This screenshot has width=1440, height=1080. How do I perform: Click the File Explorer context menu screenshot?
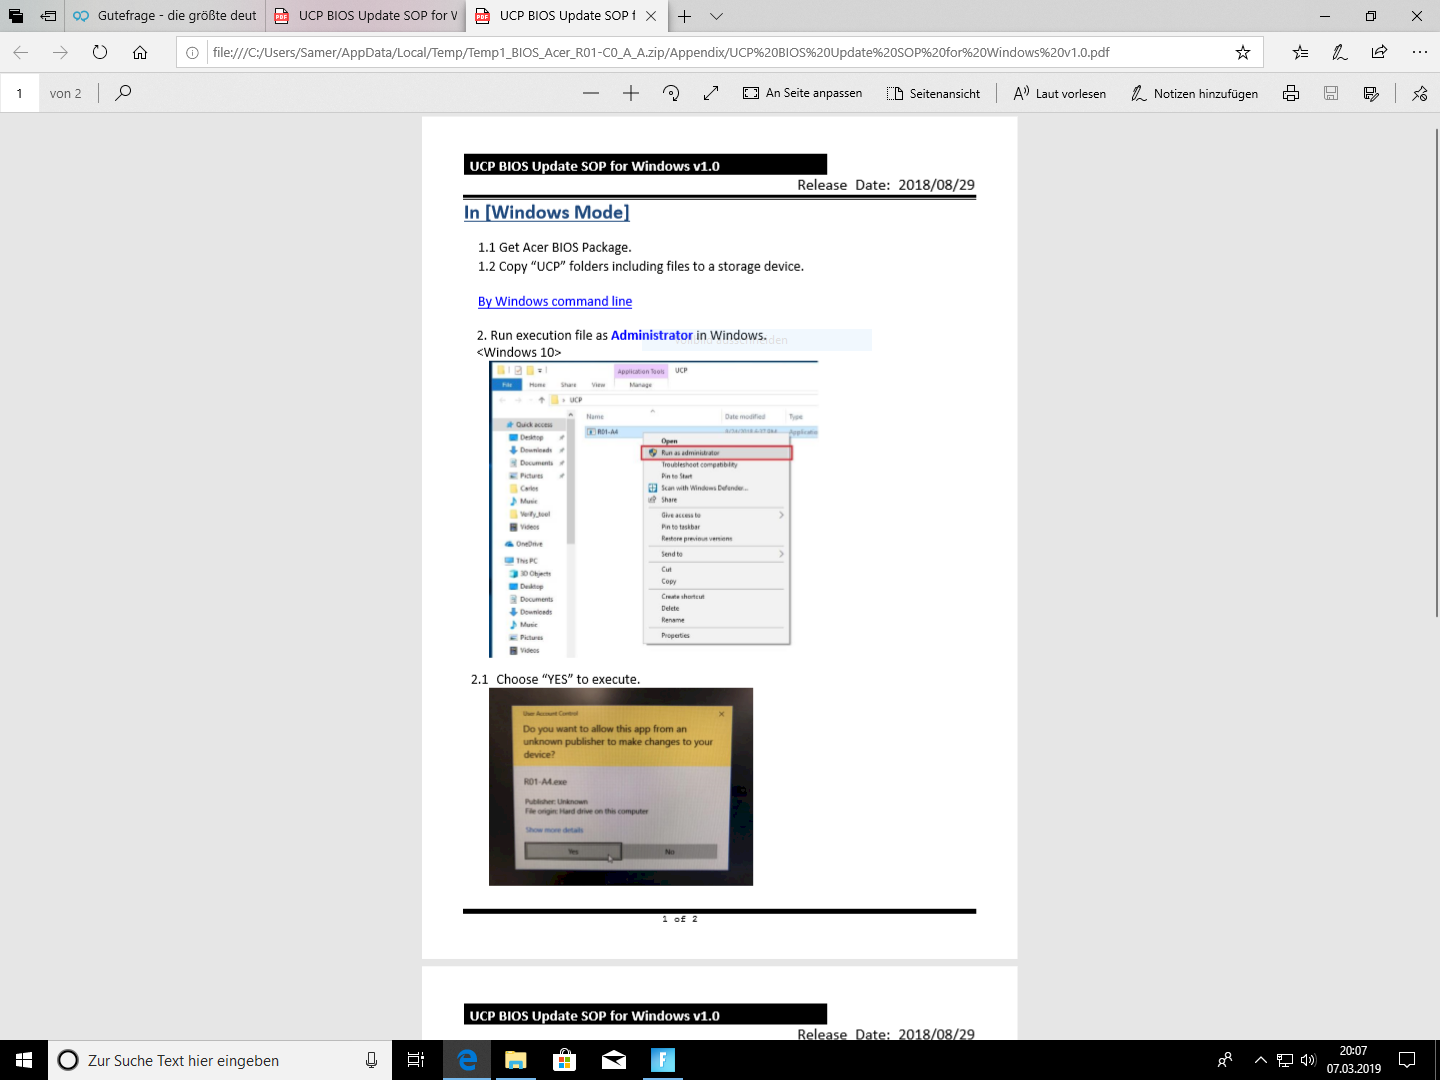654,509
